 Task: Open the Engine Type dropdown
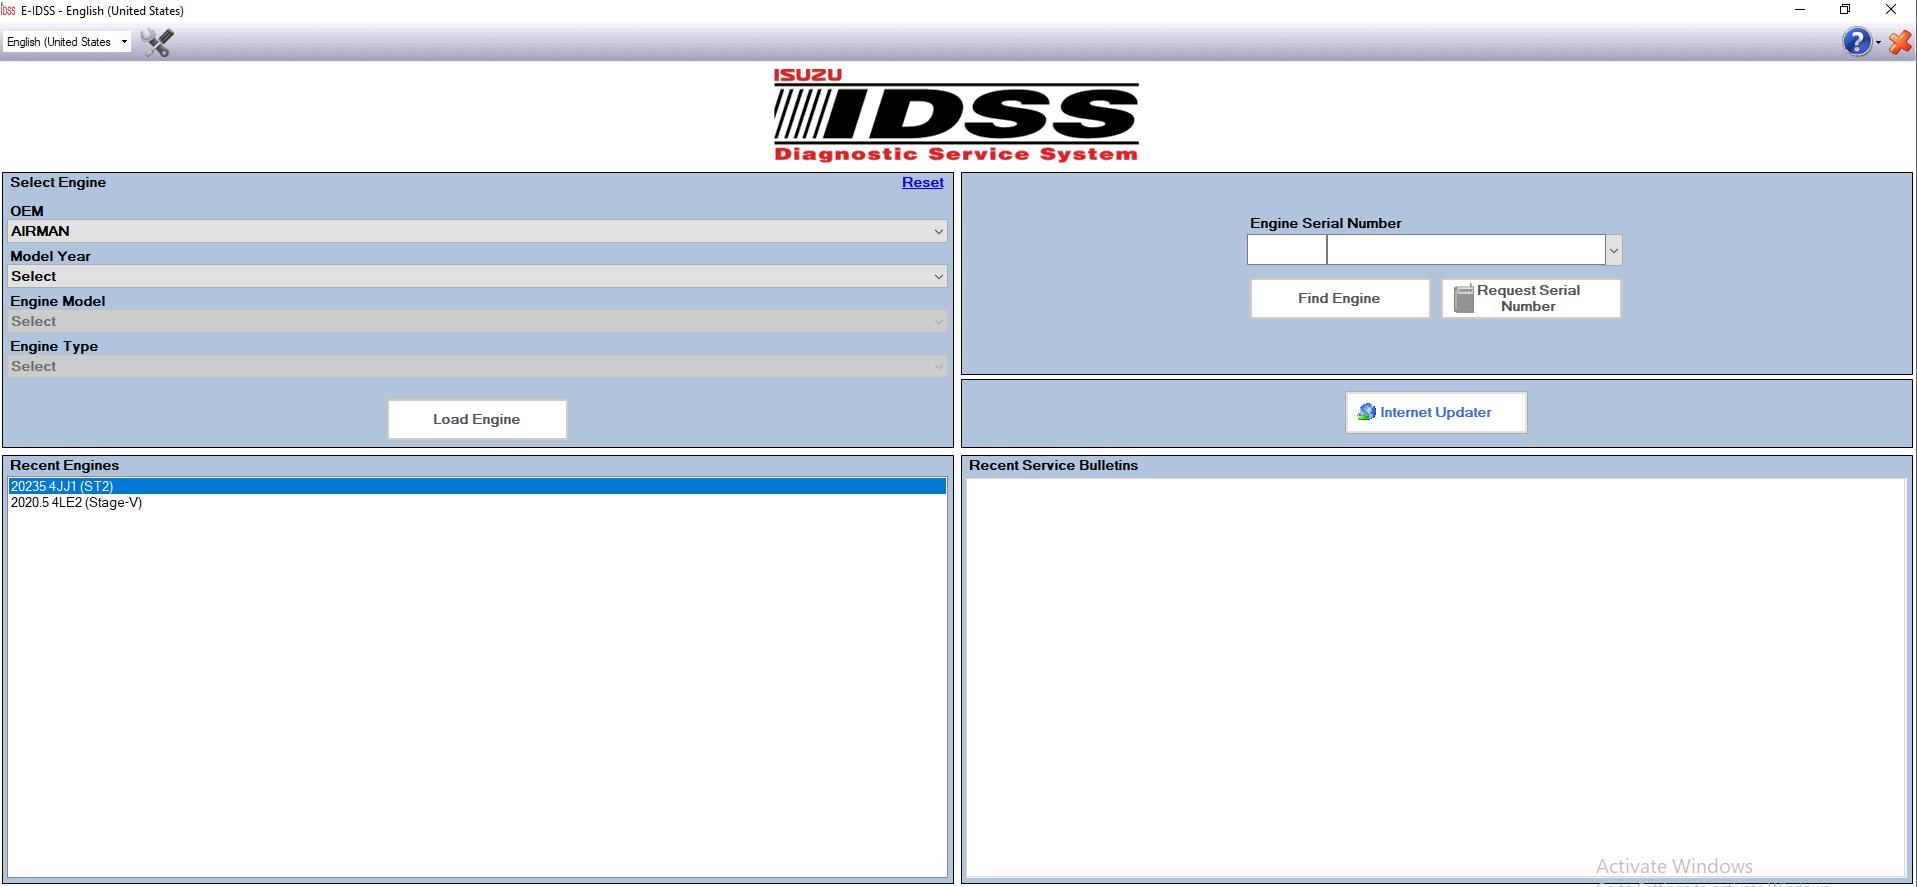tap(477, 366)
